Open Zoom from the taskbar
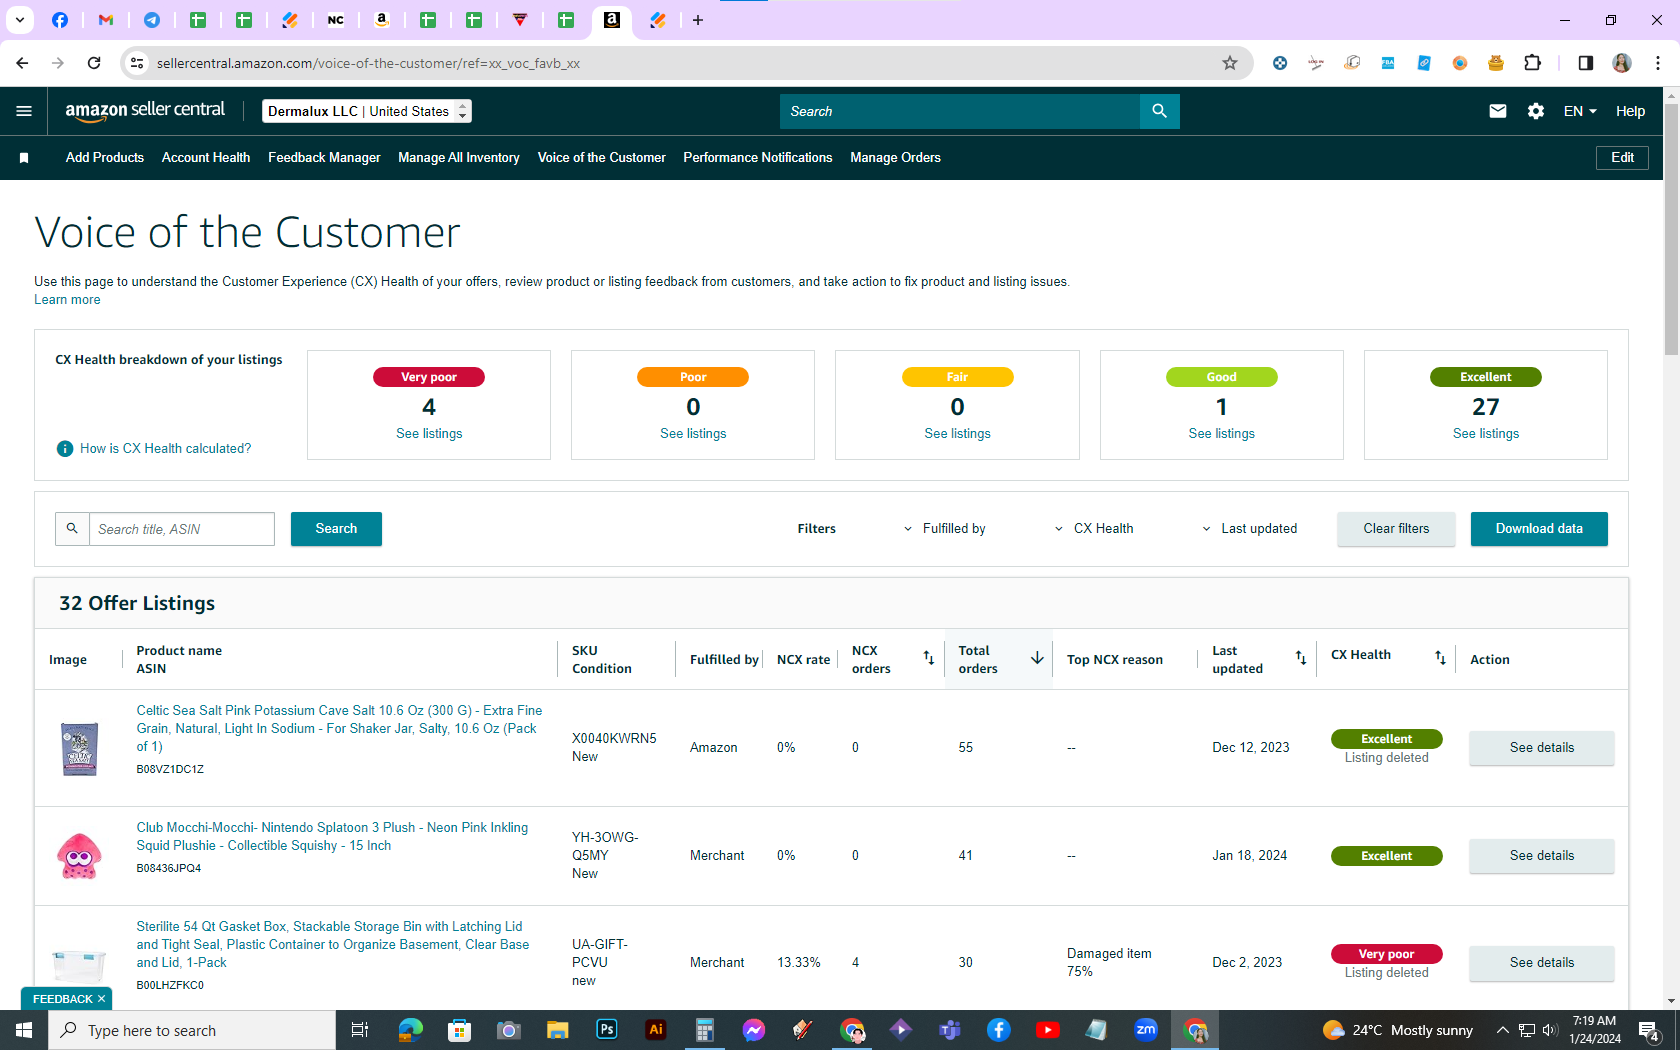 [x=1146, y=1030]
